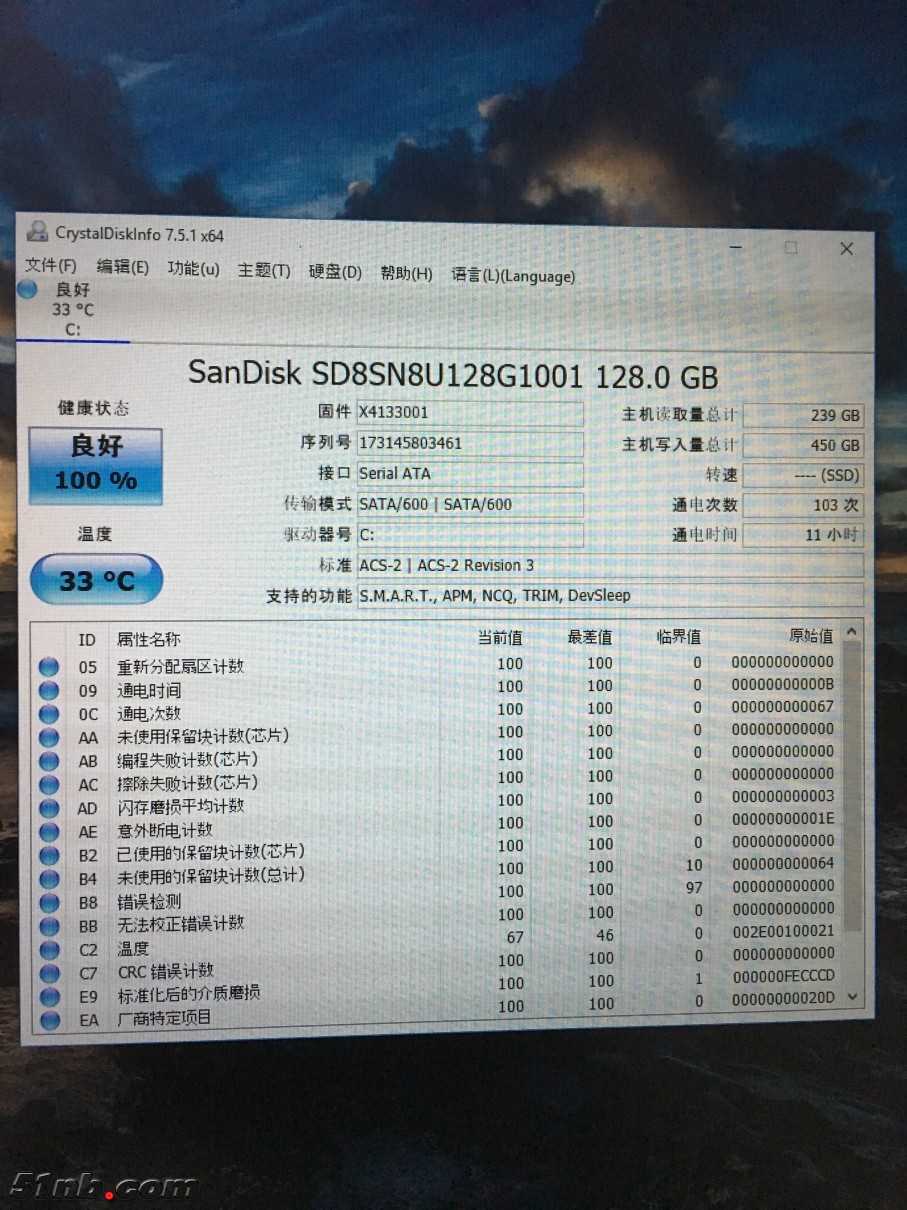Maximize the CrystalDiskInfo window
Screen dimensions: 907x1210
[x=791, y=247]
